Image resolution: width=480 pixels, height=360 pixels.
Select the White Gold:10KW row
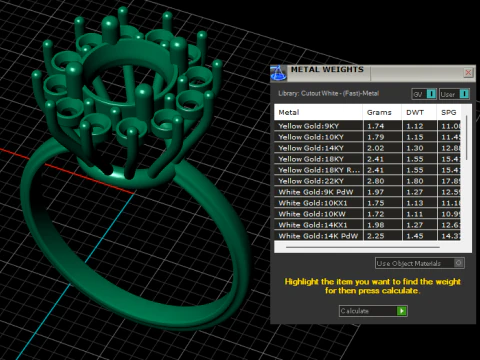(x=367, y=214)
